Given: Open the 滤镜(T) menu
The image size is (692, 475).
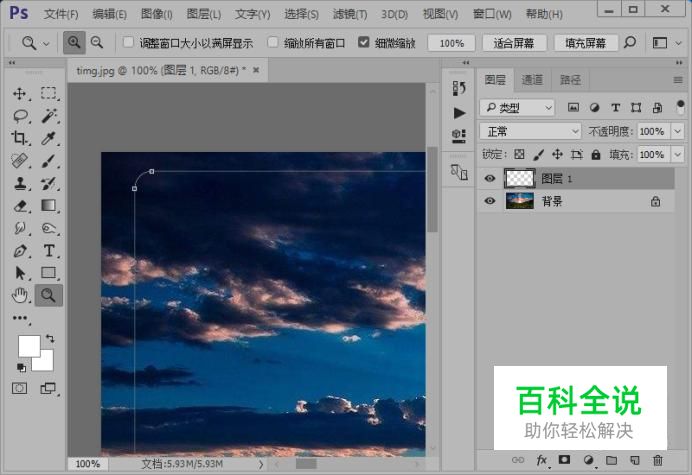Looking at the screenshot, I should click(350, 14).
